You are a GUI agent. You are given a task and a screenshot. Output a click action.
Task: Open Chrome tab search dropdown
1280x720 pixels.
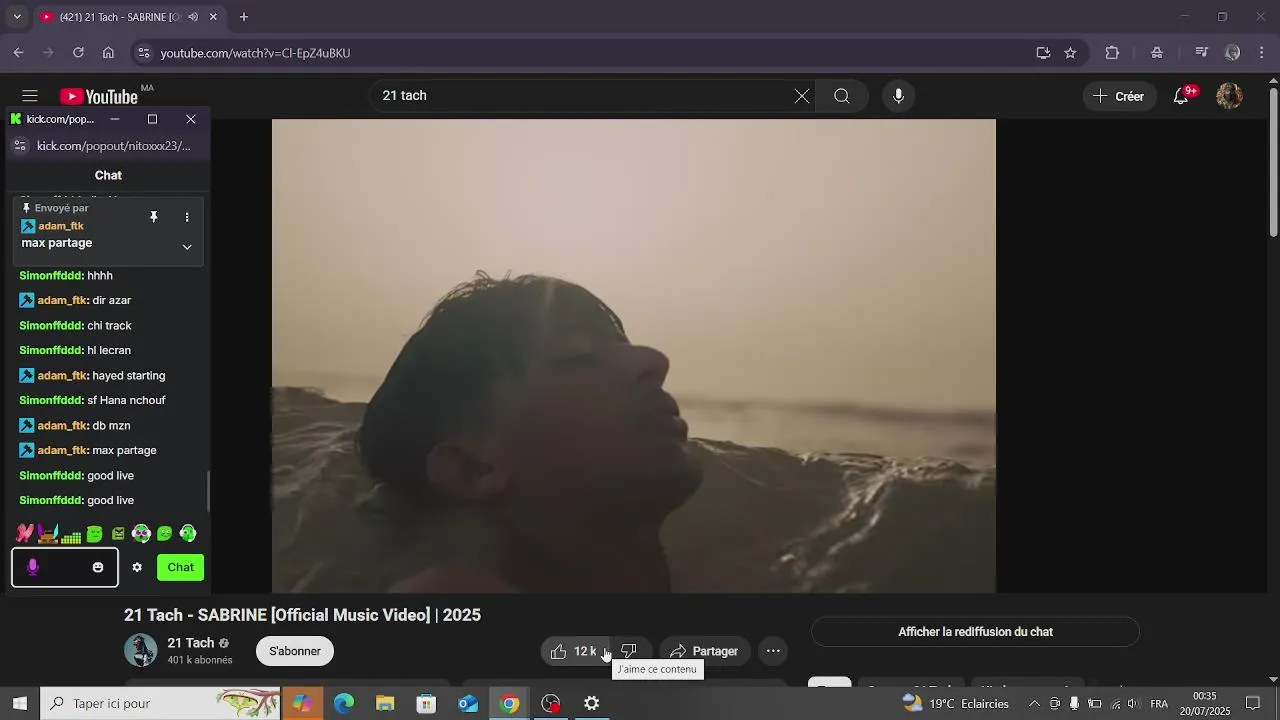[16, 17]
